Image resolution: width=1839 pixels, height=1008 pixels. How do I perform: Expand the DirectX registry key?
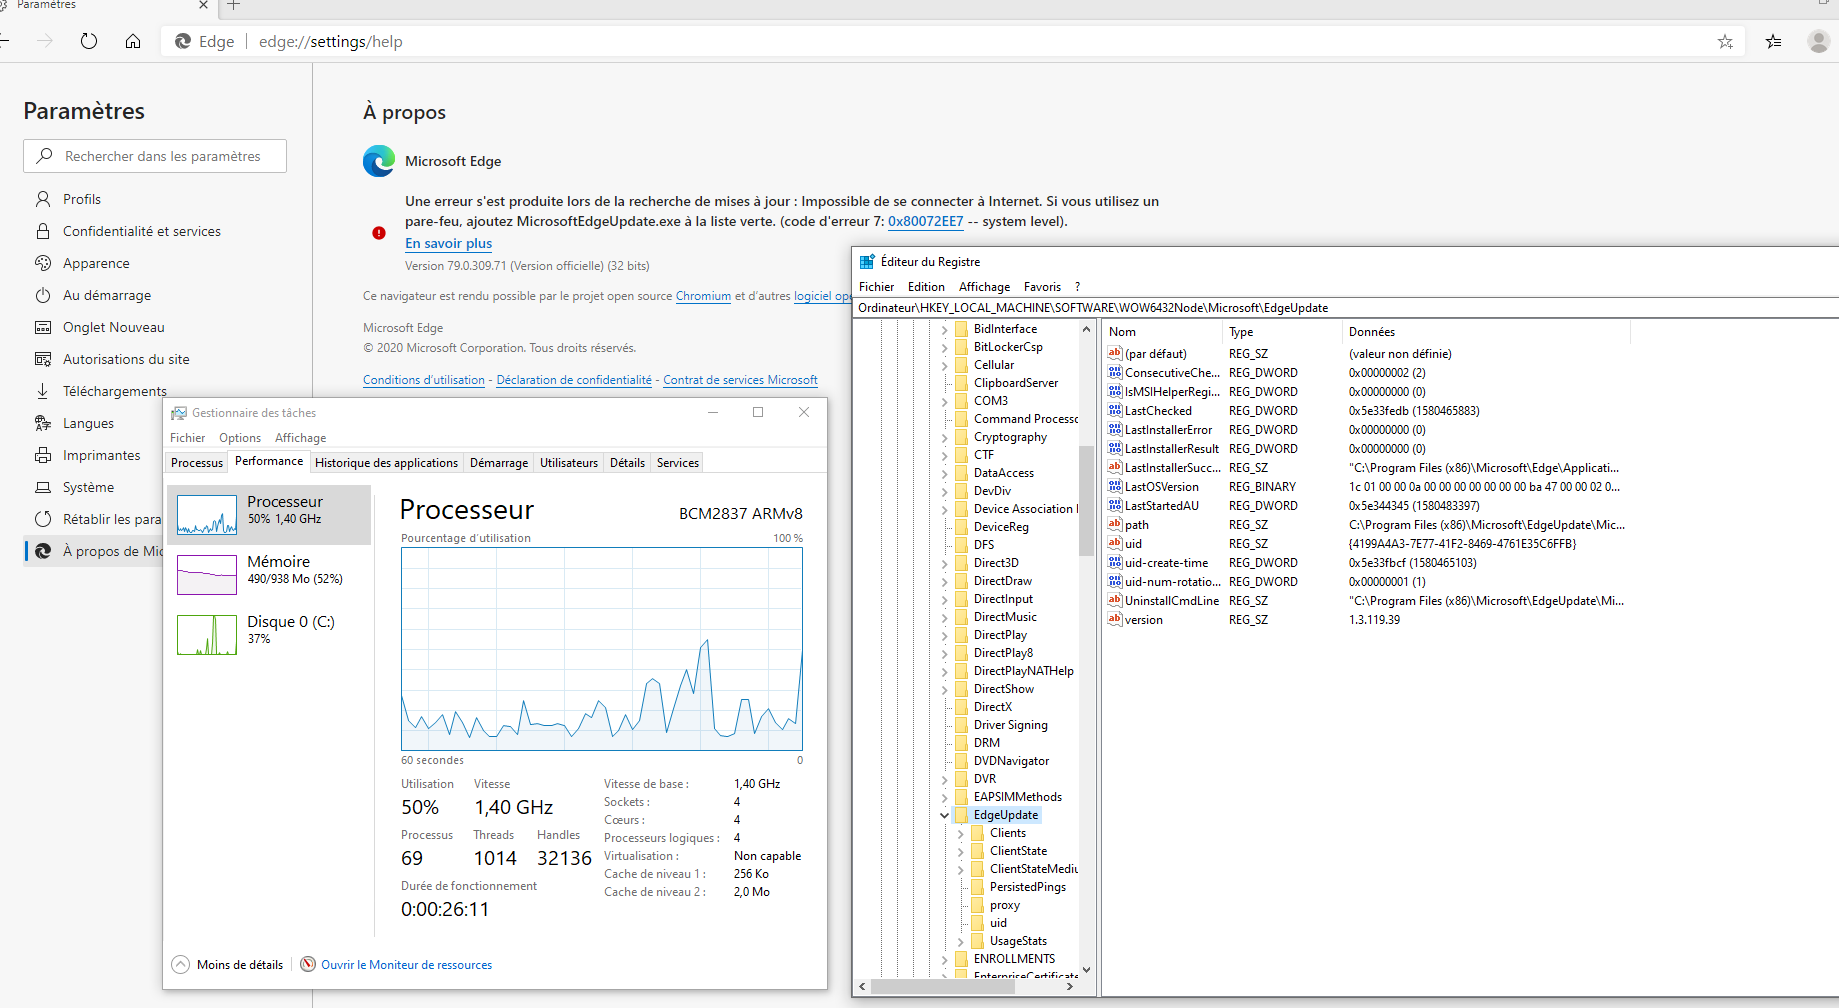945,707
